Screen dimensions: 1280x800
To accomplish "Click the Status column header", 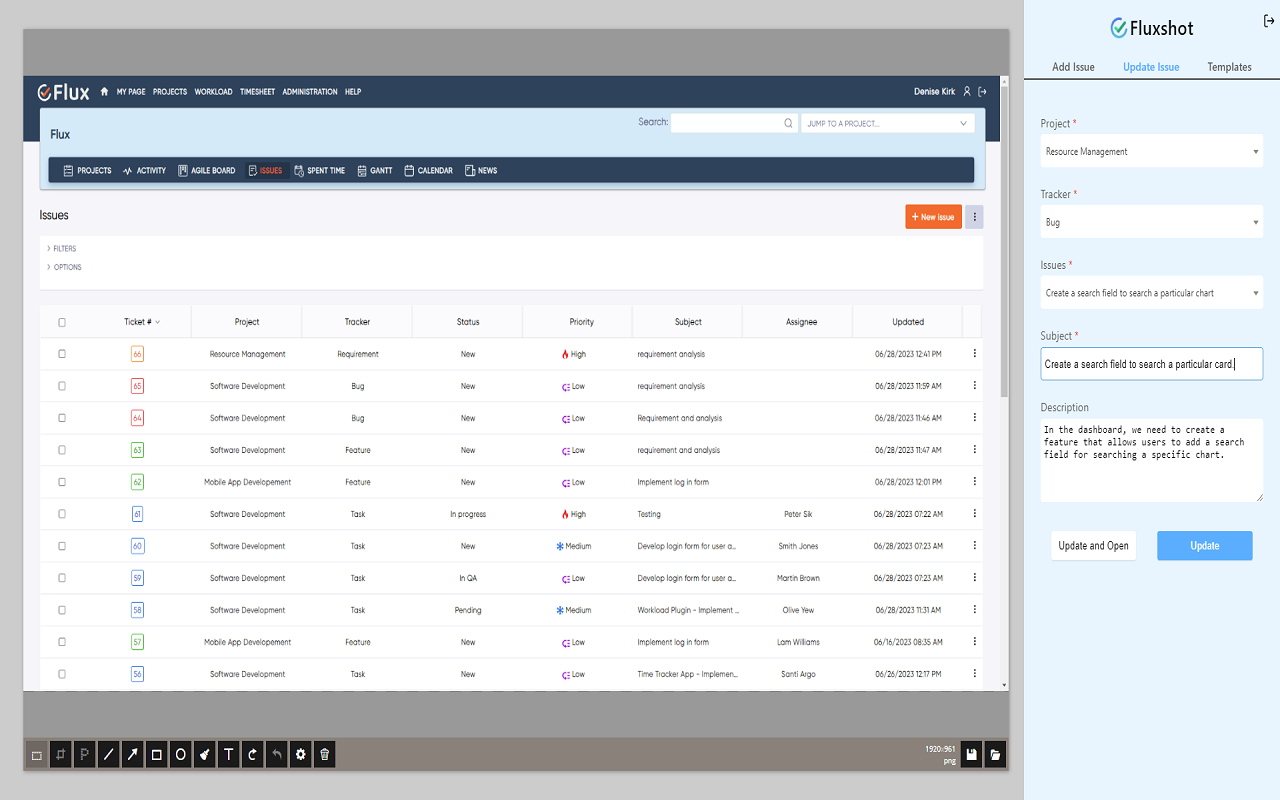I will [468, 322].
